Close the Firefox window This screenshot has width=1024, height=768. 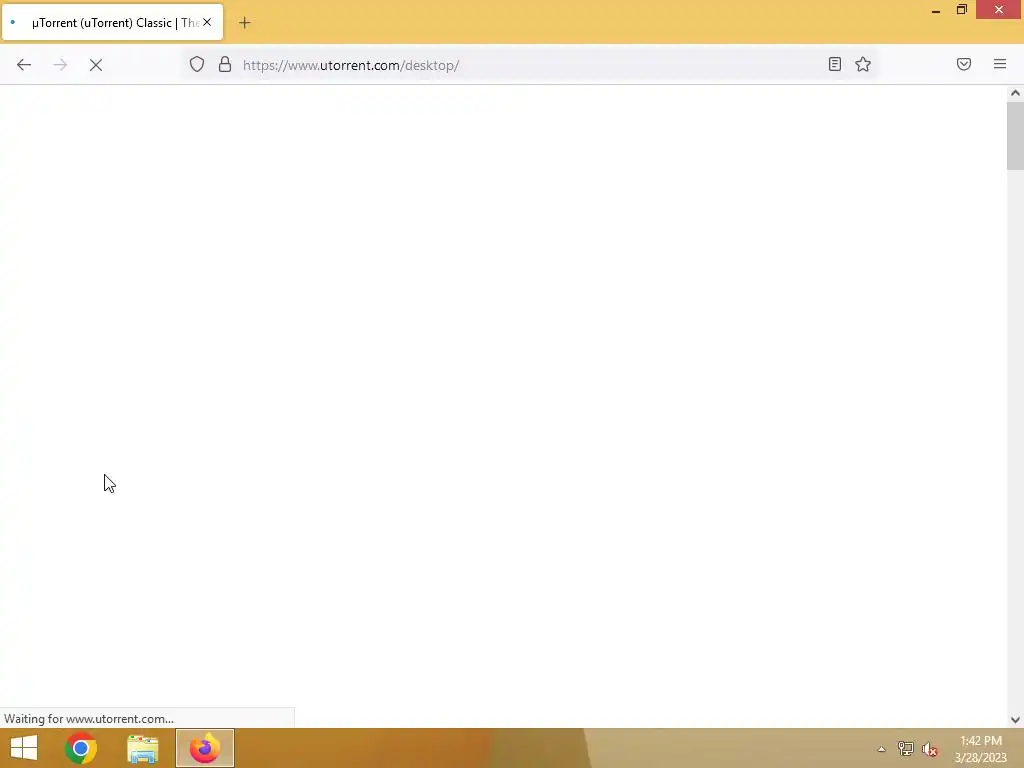coord(999,10)
